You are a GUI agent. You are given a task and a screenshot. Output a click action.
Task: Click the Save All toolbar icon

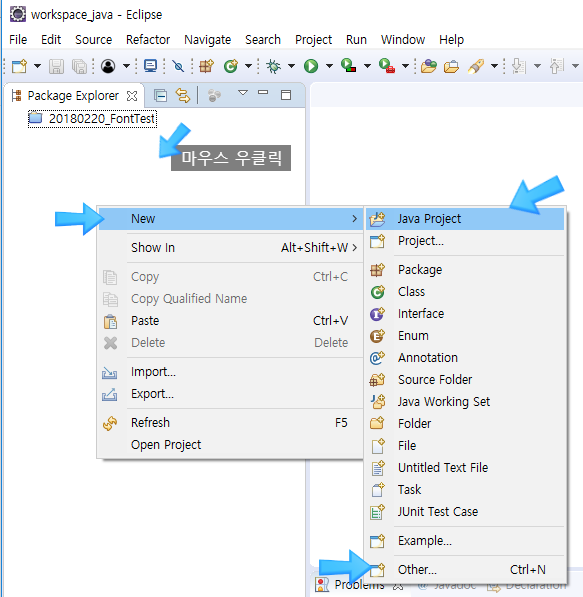pyautogui.click(x=80, y=66)
